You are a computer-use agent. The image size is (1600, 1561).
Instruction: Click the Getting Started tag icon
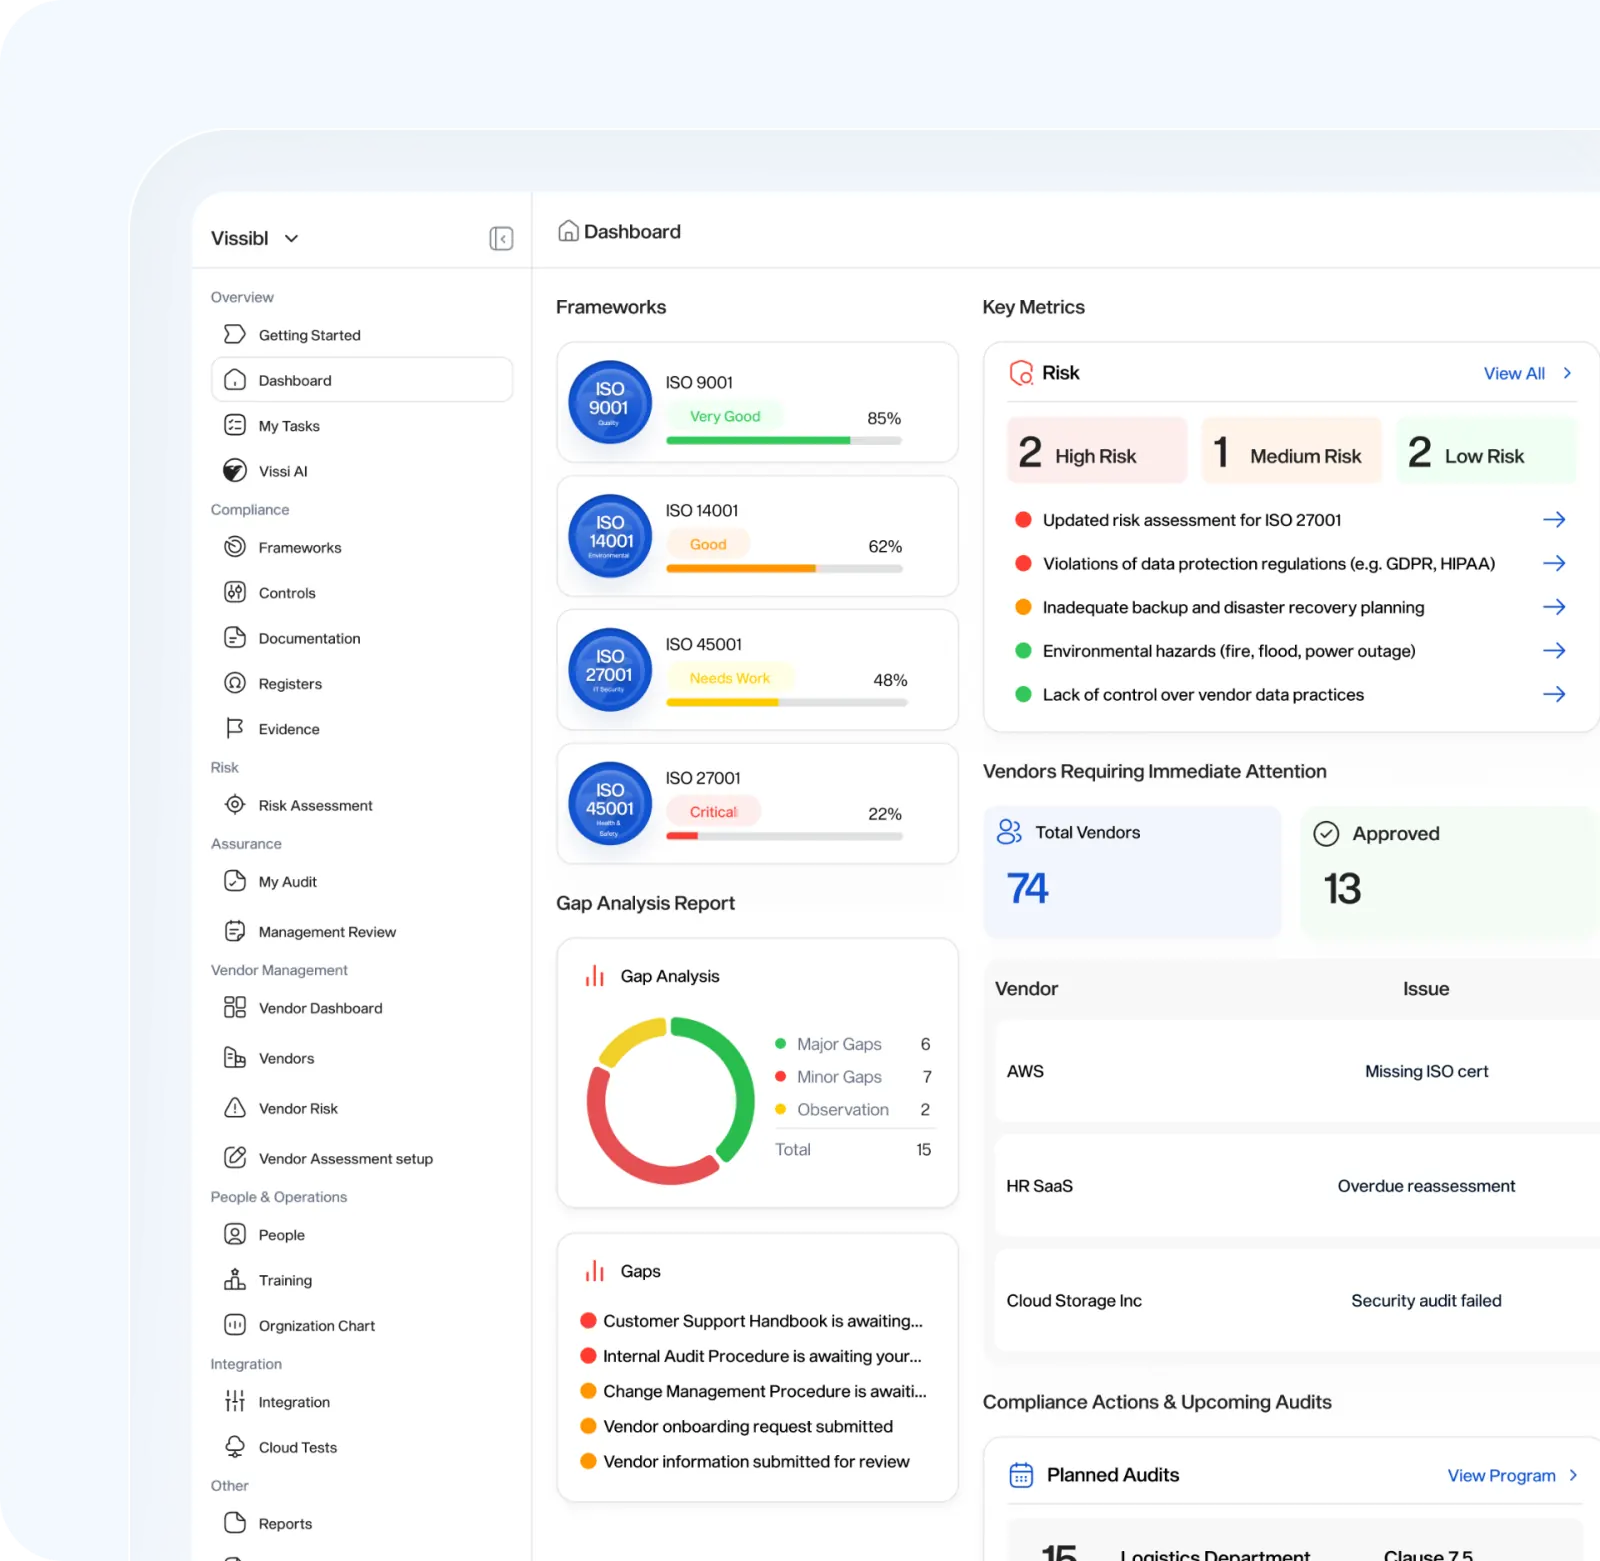point(235,334)
